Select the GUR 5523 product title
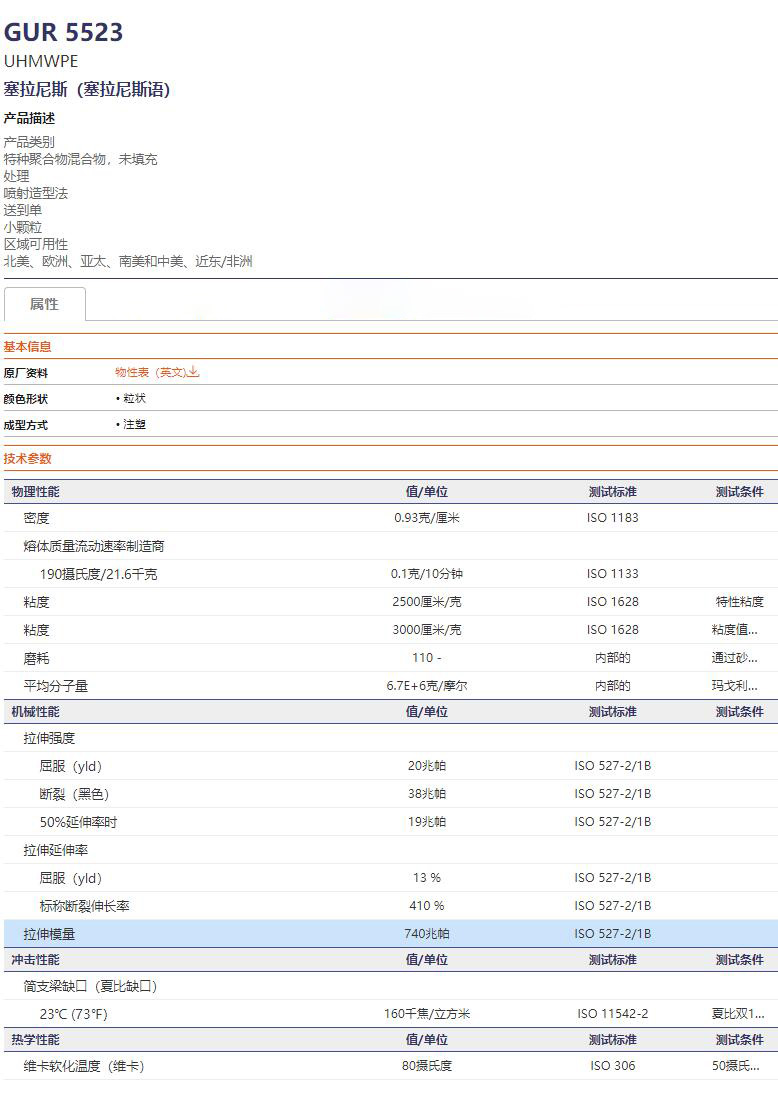Screen dimensions: 778x1101 tap(63, 32)
